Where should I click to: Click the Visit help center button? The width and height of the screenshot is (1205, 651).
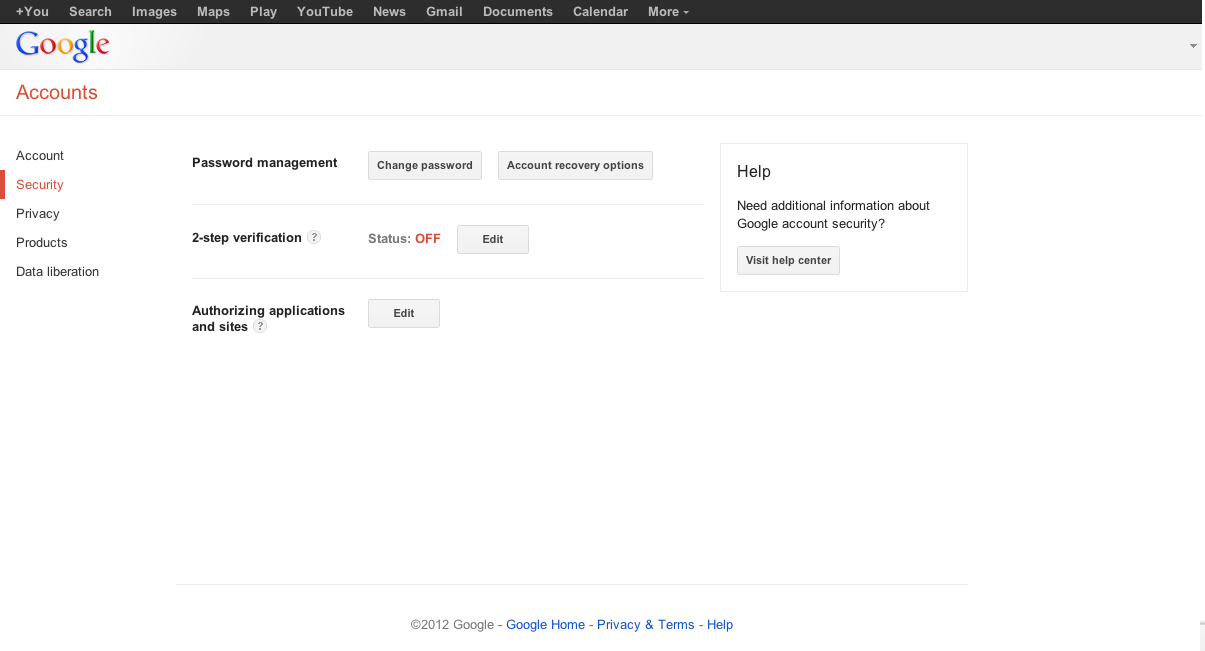point(788,261)
